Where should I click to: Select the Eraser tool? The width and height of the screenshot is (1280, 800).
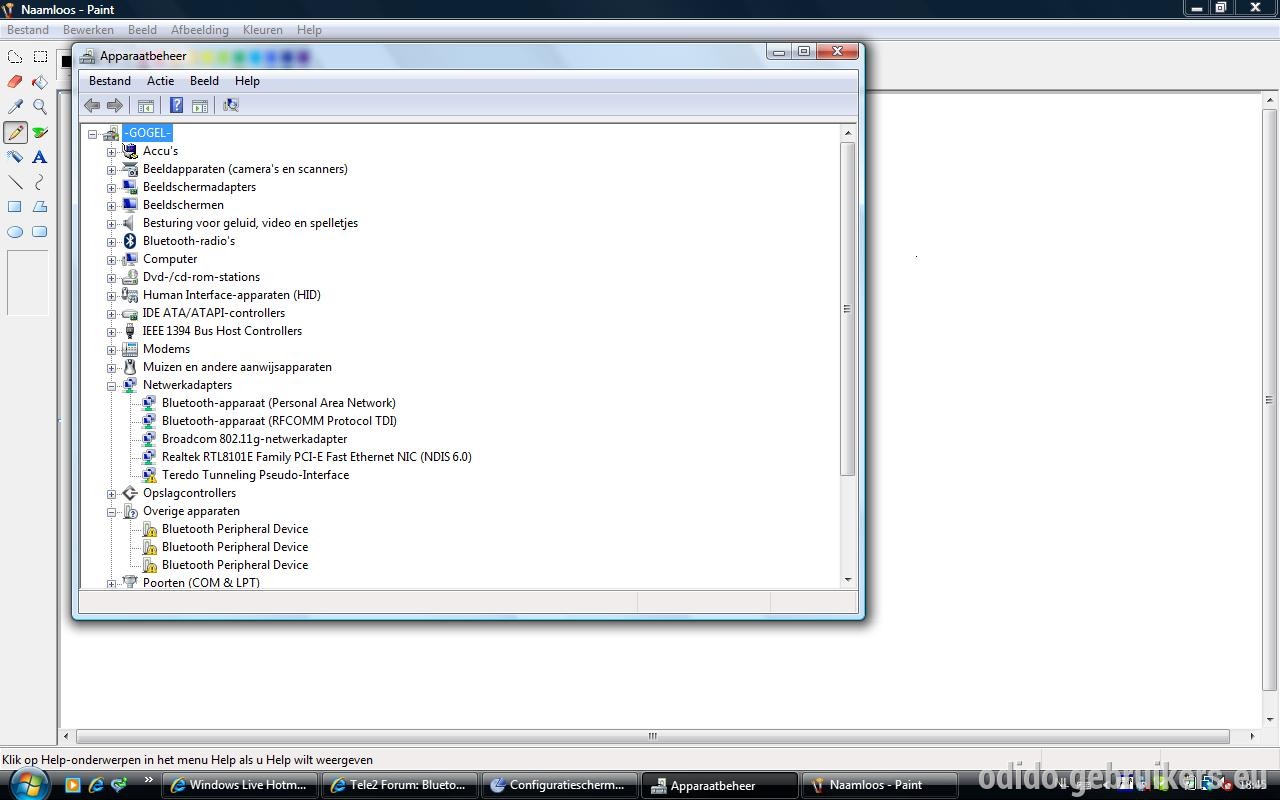pyautogui.click(x=15, y=82)
